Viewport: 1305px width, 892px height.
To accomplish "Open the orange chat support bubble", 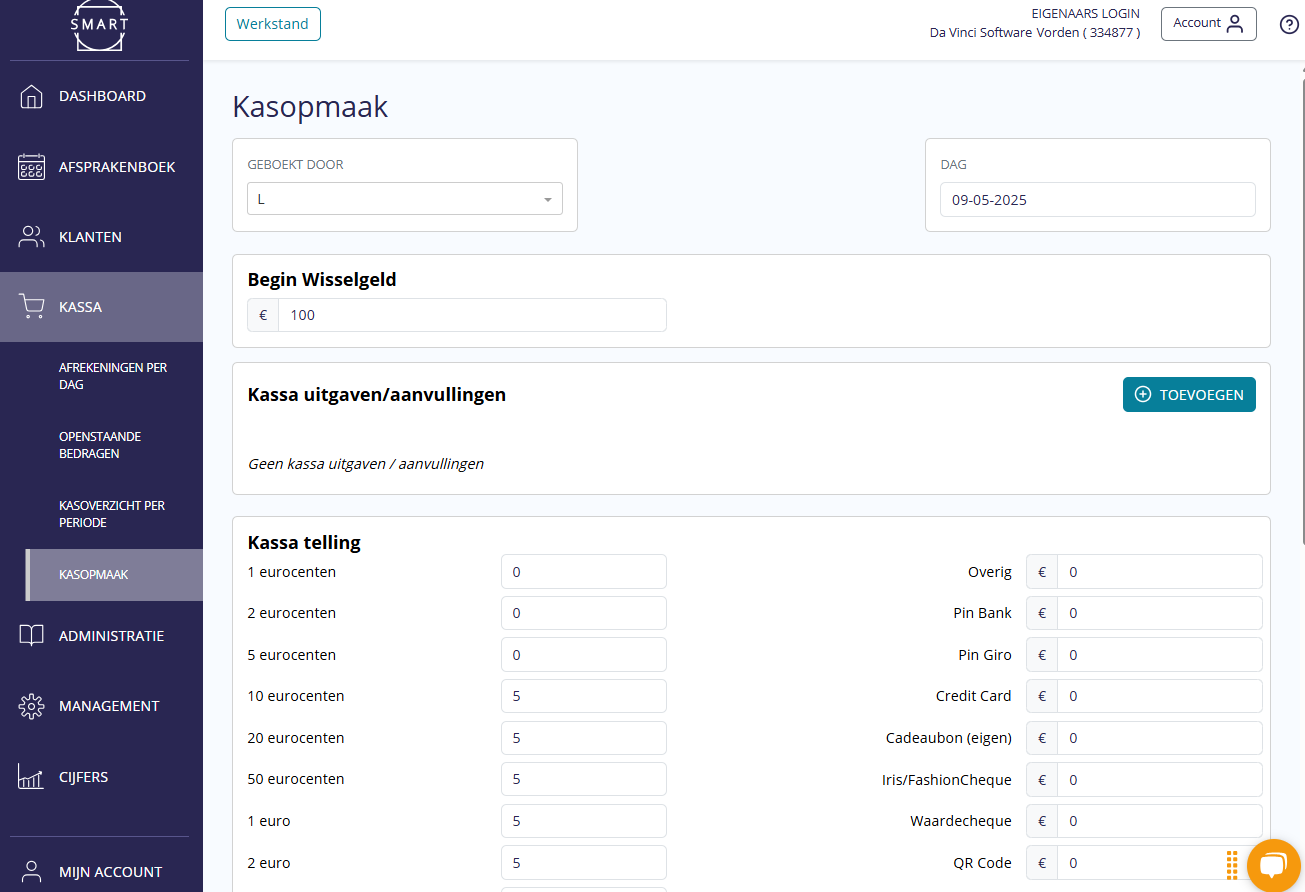I will coord(1273,865).
